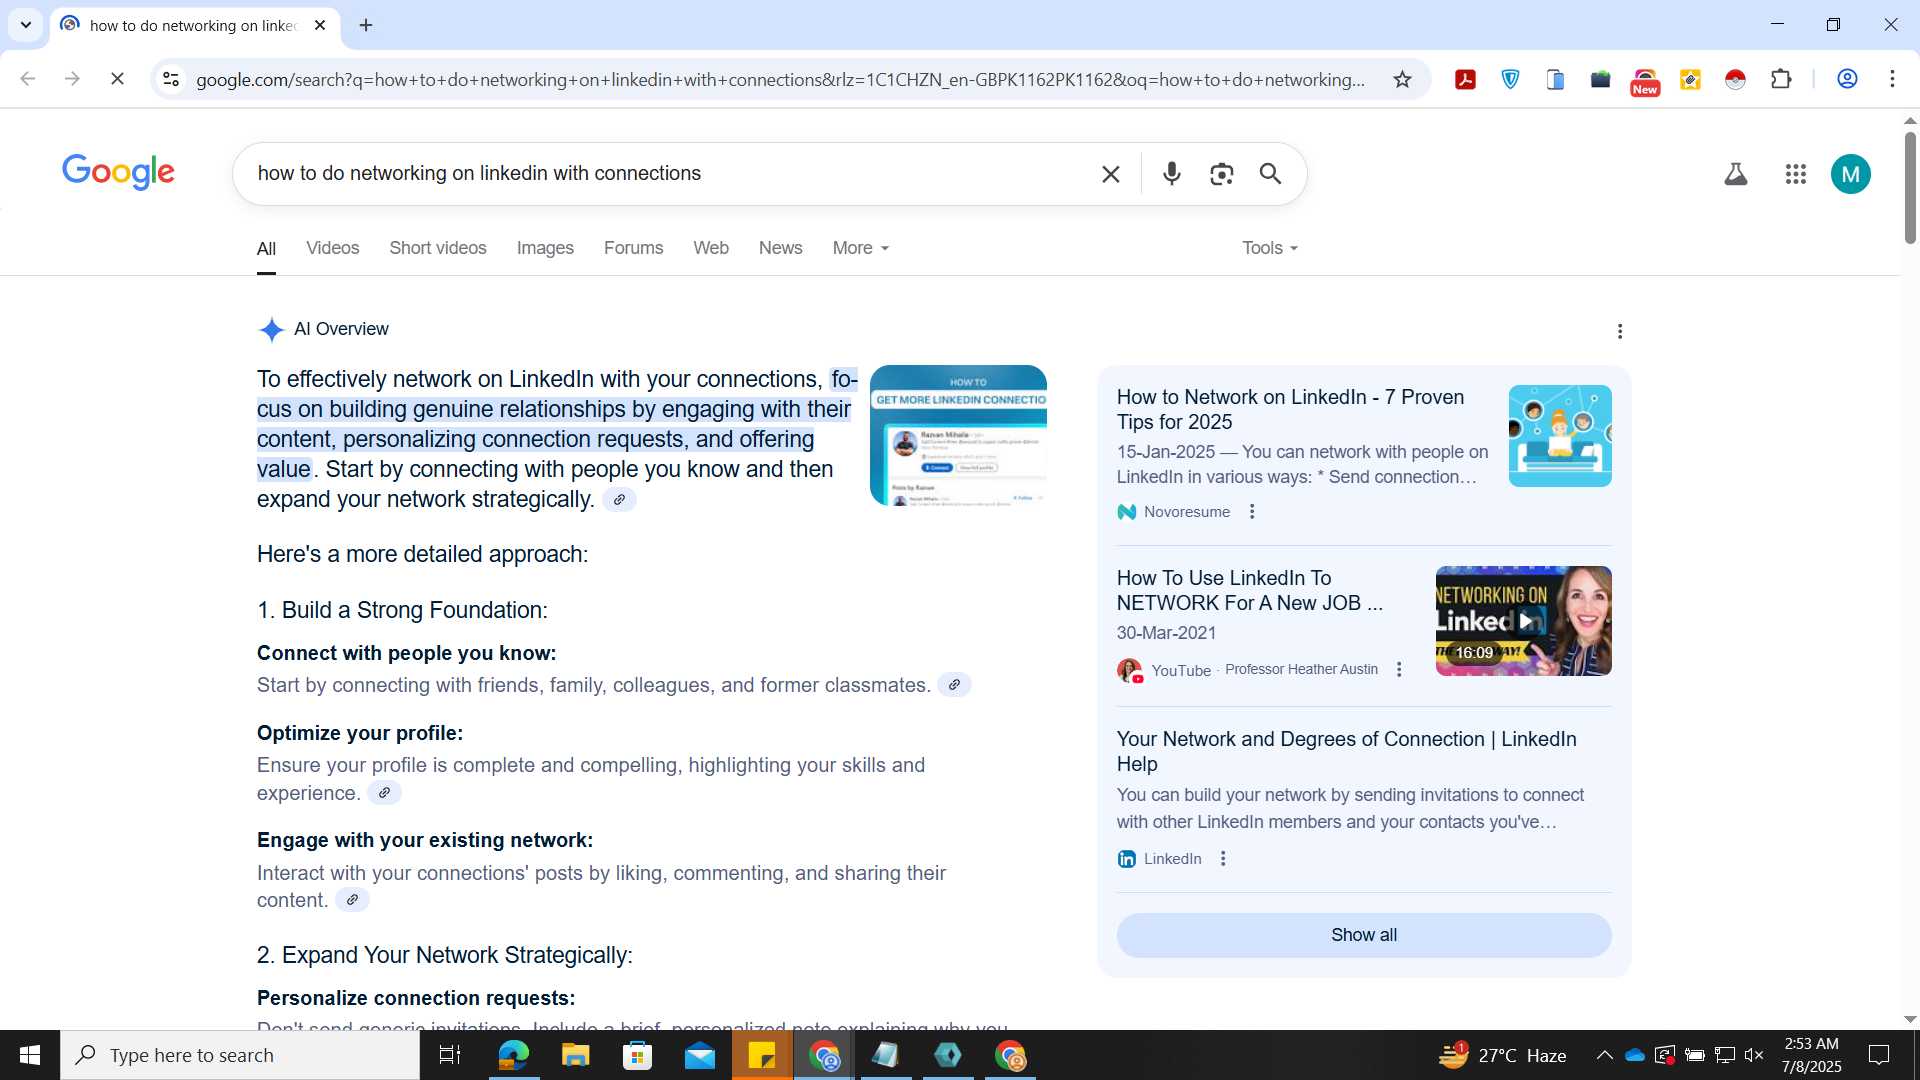This screenshot has width=1920, height=1080.
Task: Open the Chrome three-dot menu
Action: 1892,79
